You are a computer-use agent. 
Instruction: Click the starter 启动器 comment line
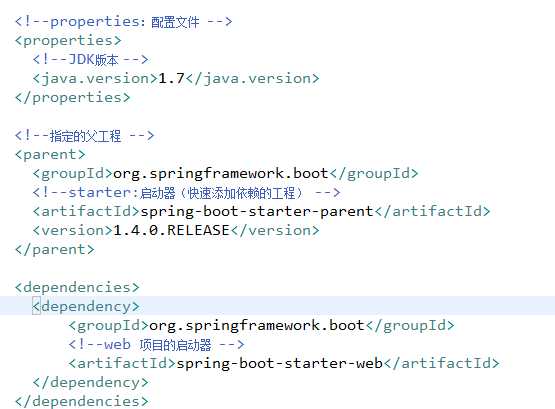click(187, 193)
